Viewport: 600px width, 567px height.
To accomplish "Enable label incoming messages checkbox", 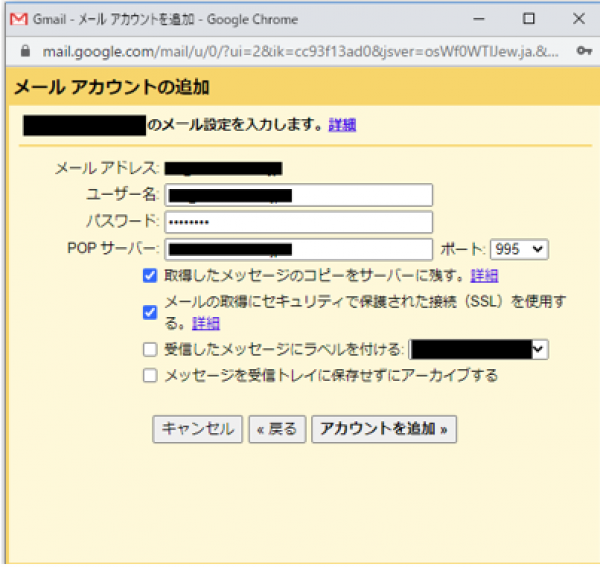I will (x=150, y=349).
